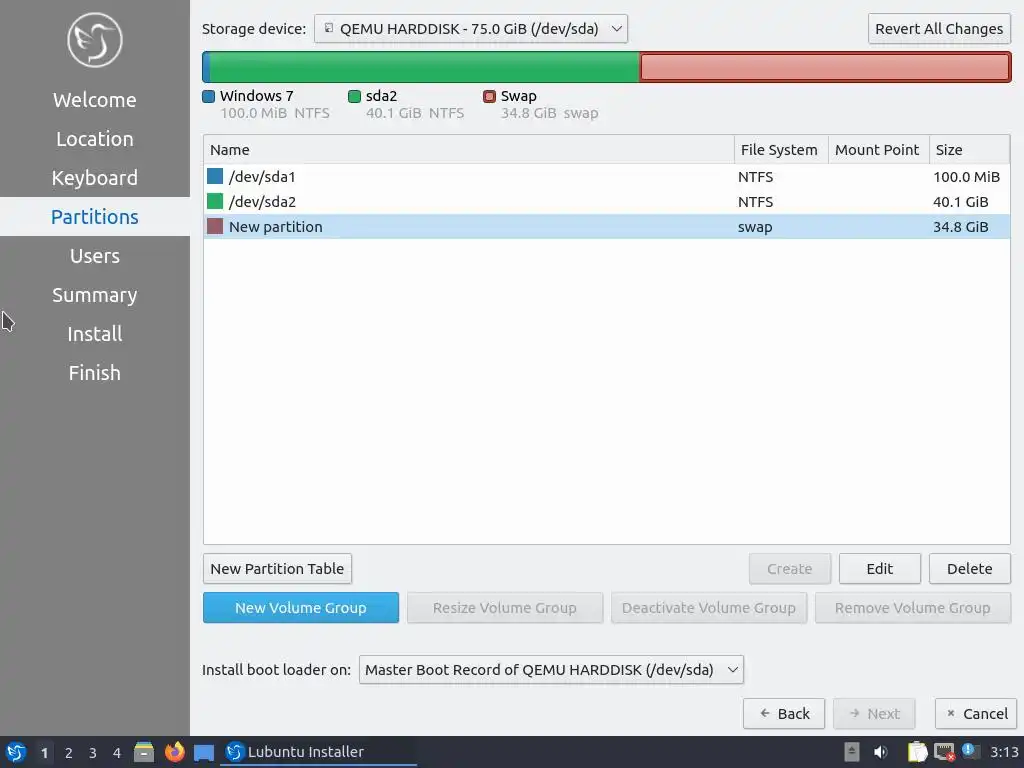Launch Firefox from the taskbar
The image size is (1024, 768).
point(174,752)
